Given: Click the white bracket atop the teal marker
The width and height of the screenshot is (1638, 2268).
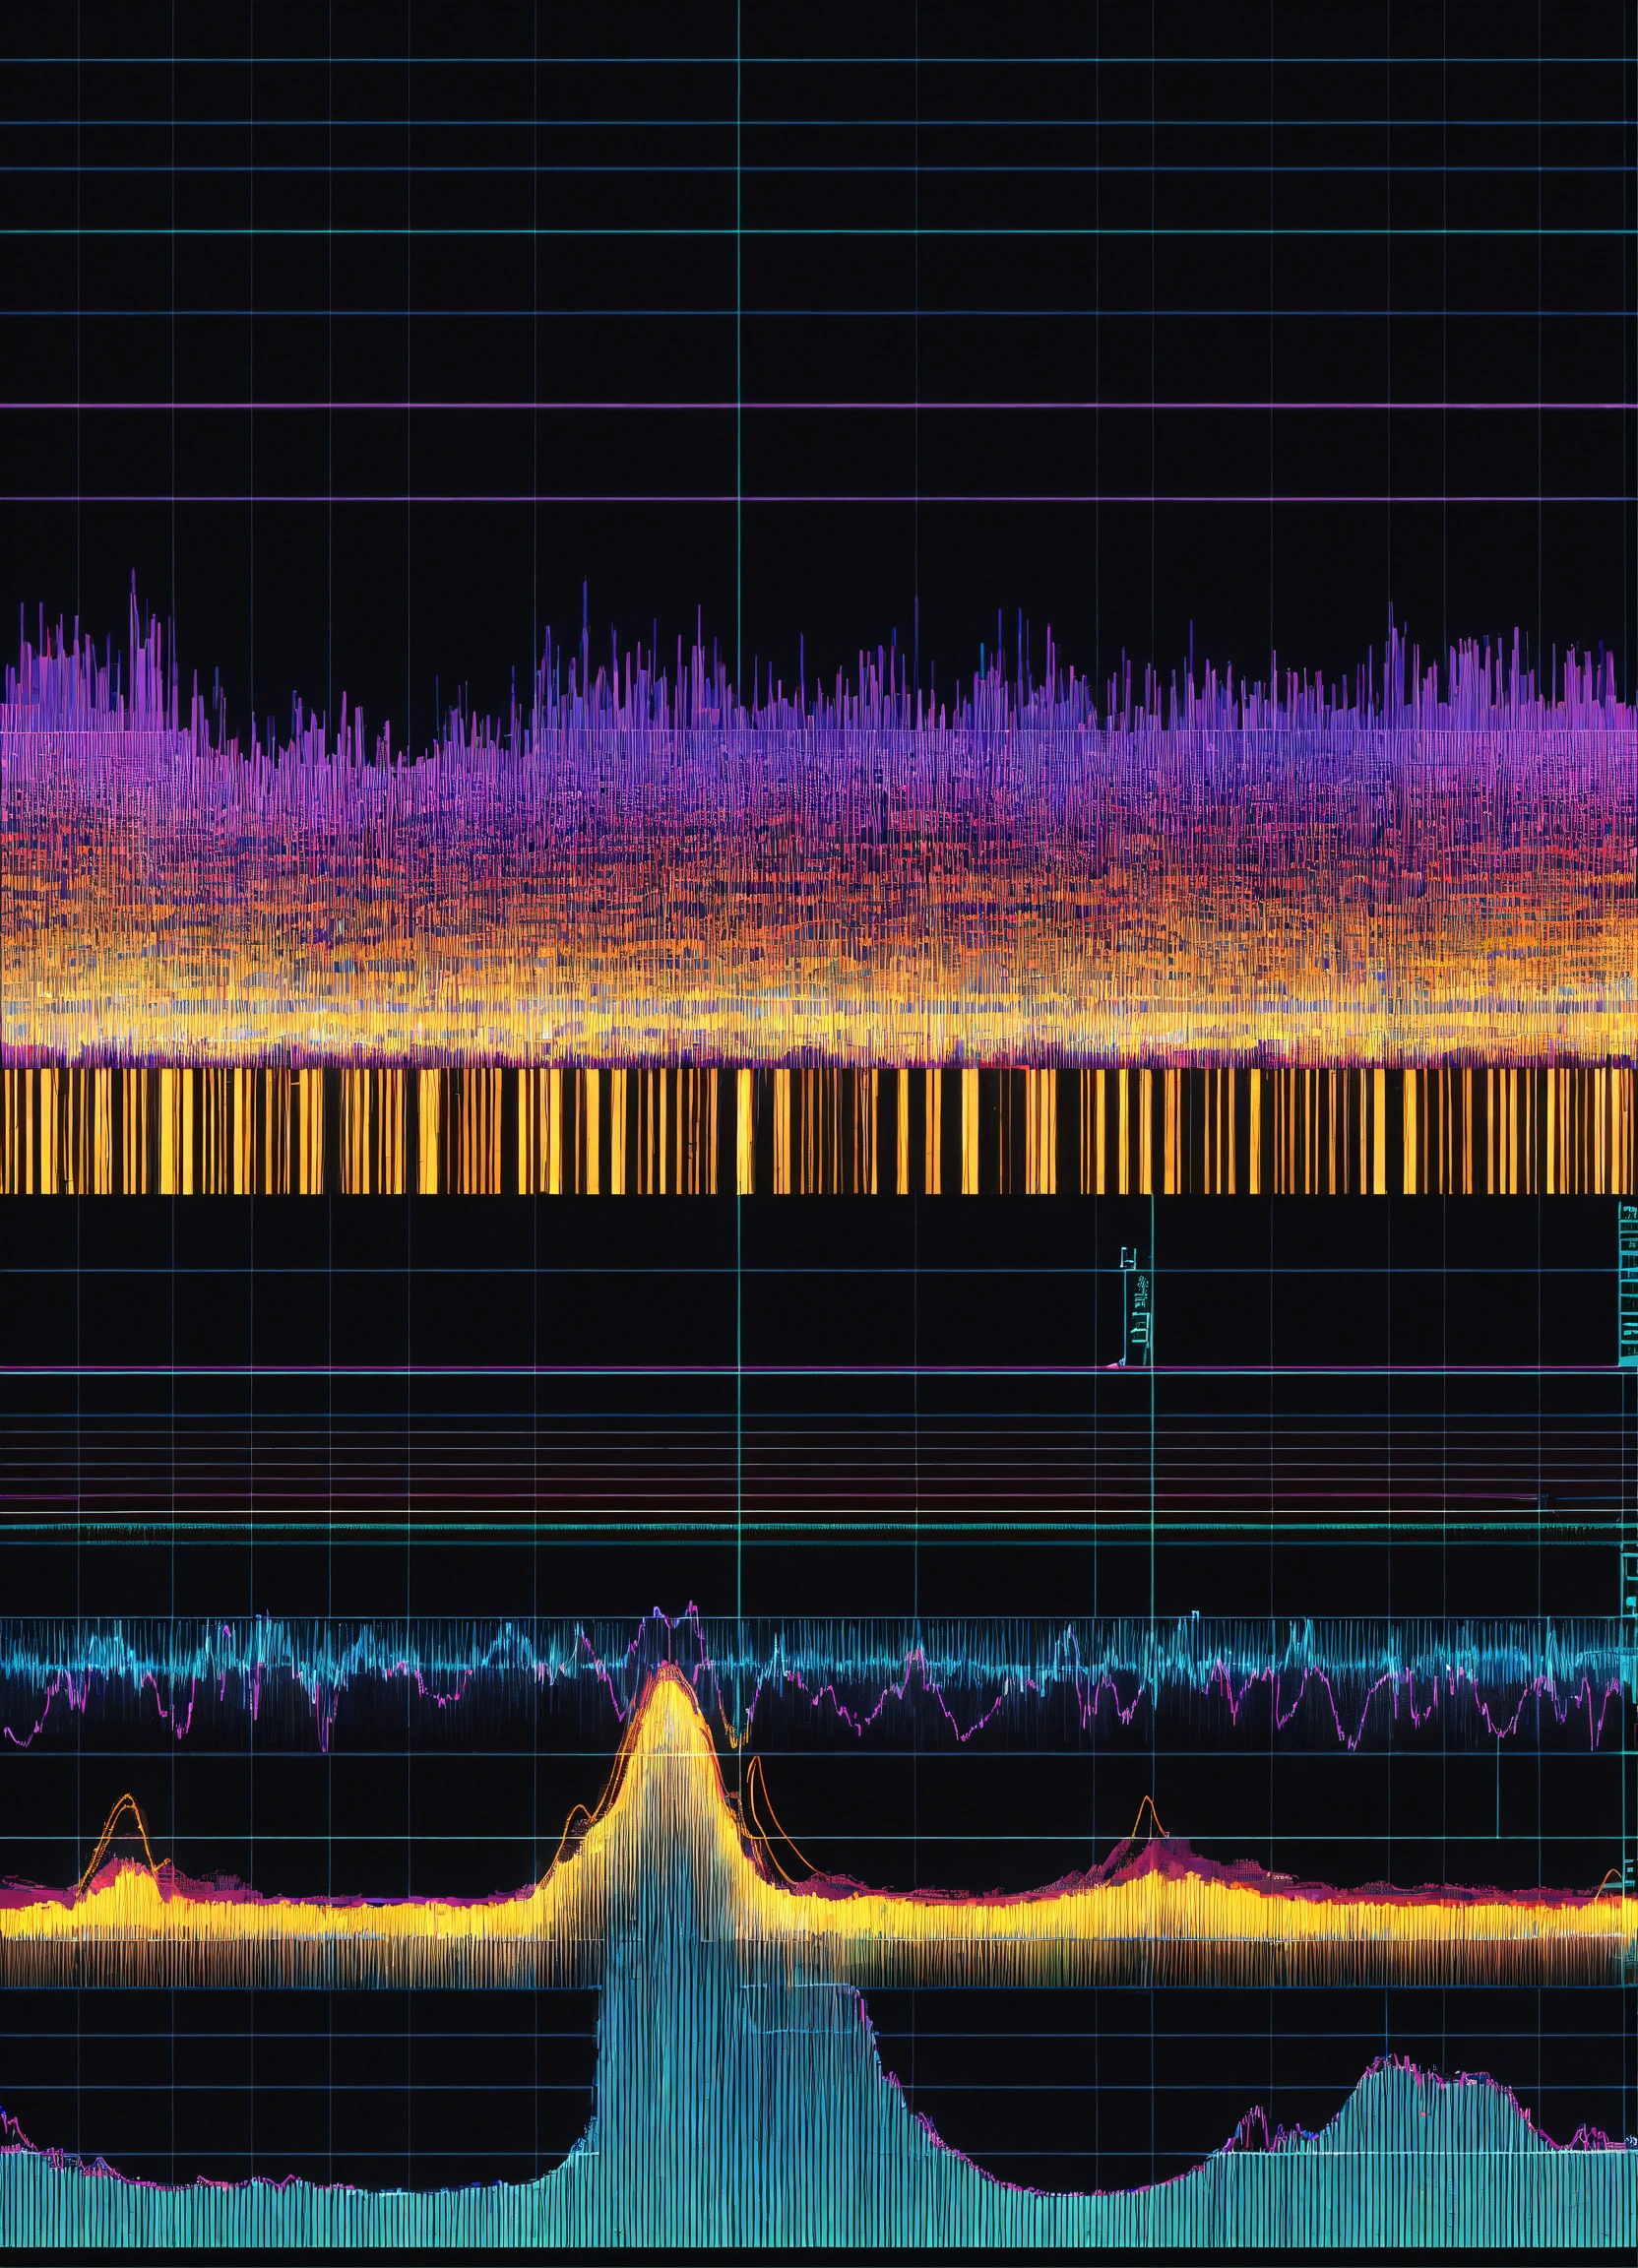Looking at the screenshot, I should click(1130, 1256).
